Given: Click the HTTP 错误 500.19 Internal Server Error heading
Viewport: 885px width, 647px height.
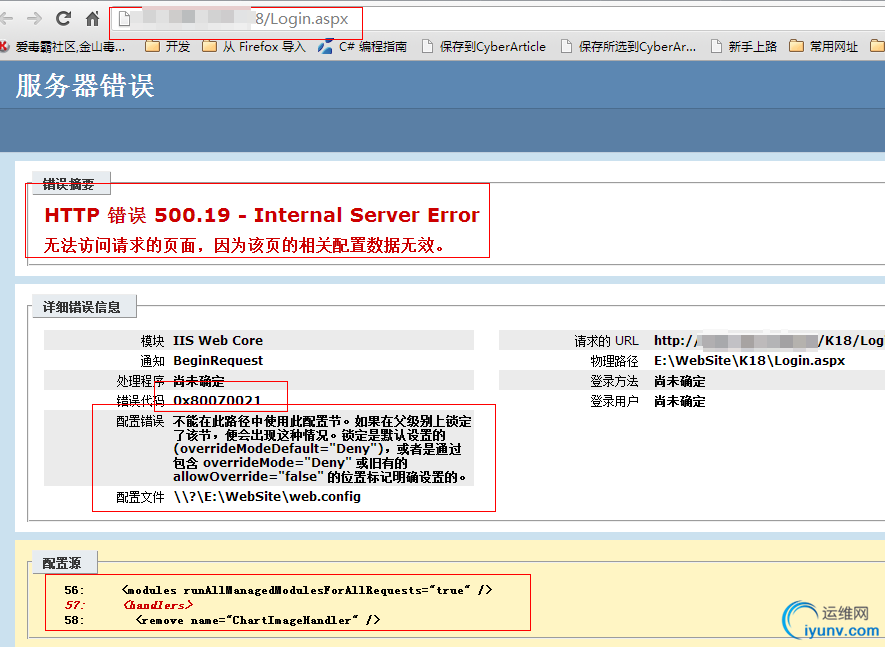Looking at the screenshot, I should [x=262, y=215].
